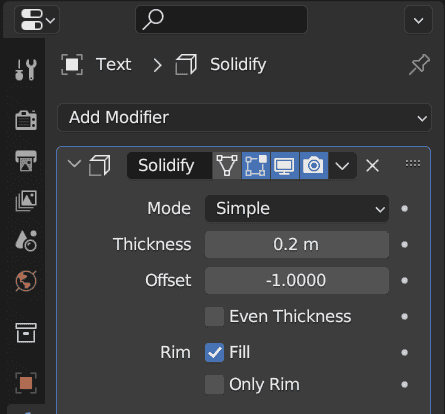
Task: Open the View Layer properties tab
Action: tap(26, 200)
